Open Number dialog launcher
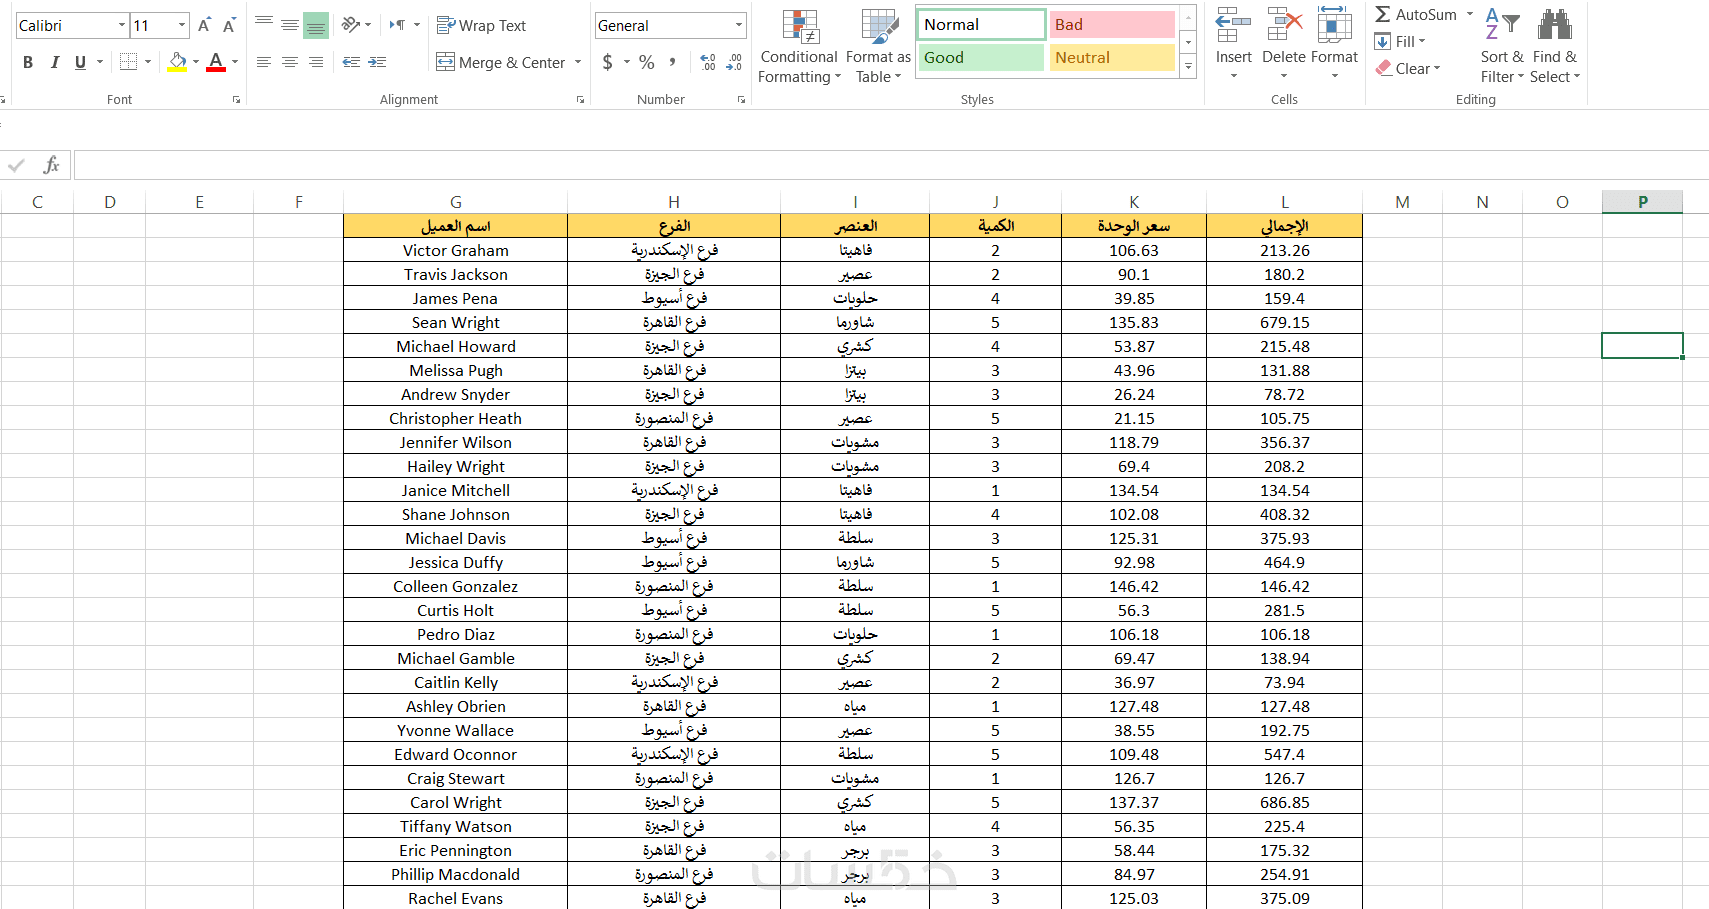This screenshot has height=909, width=1709. (x=741, y=100)
